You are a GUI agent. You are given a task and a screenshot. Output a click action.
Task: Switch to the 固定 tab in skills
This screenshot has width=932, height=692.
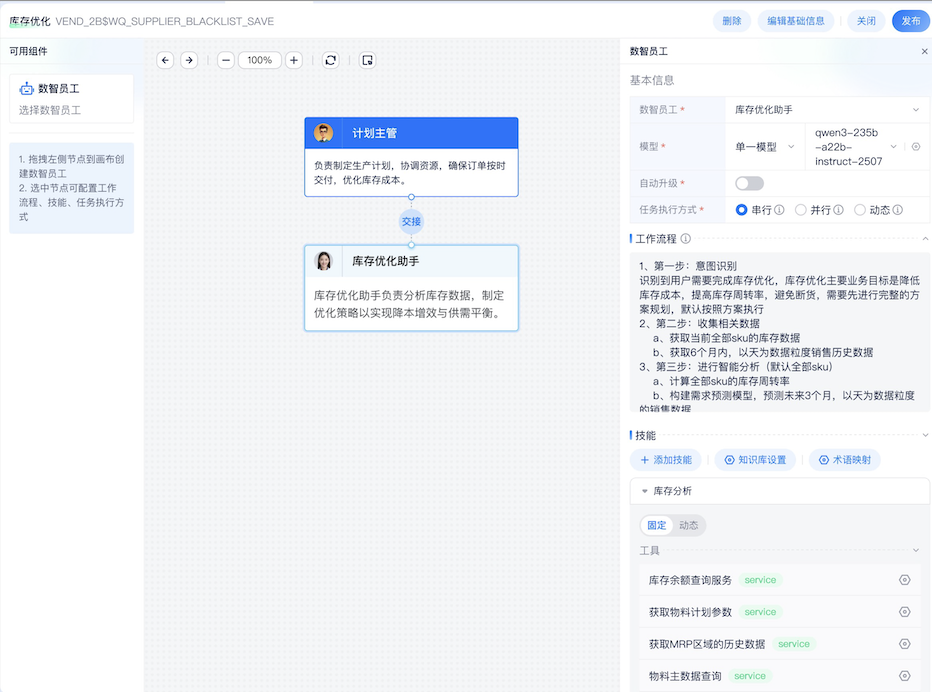coord(655,524)
